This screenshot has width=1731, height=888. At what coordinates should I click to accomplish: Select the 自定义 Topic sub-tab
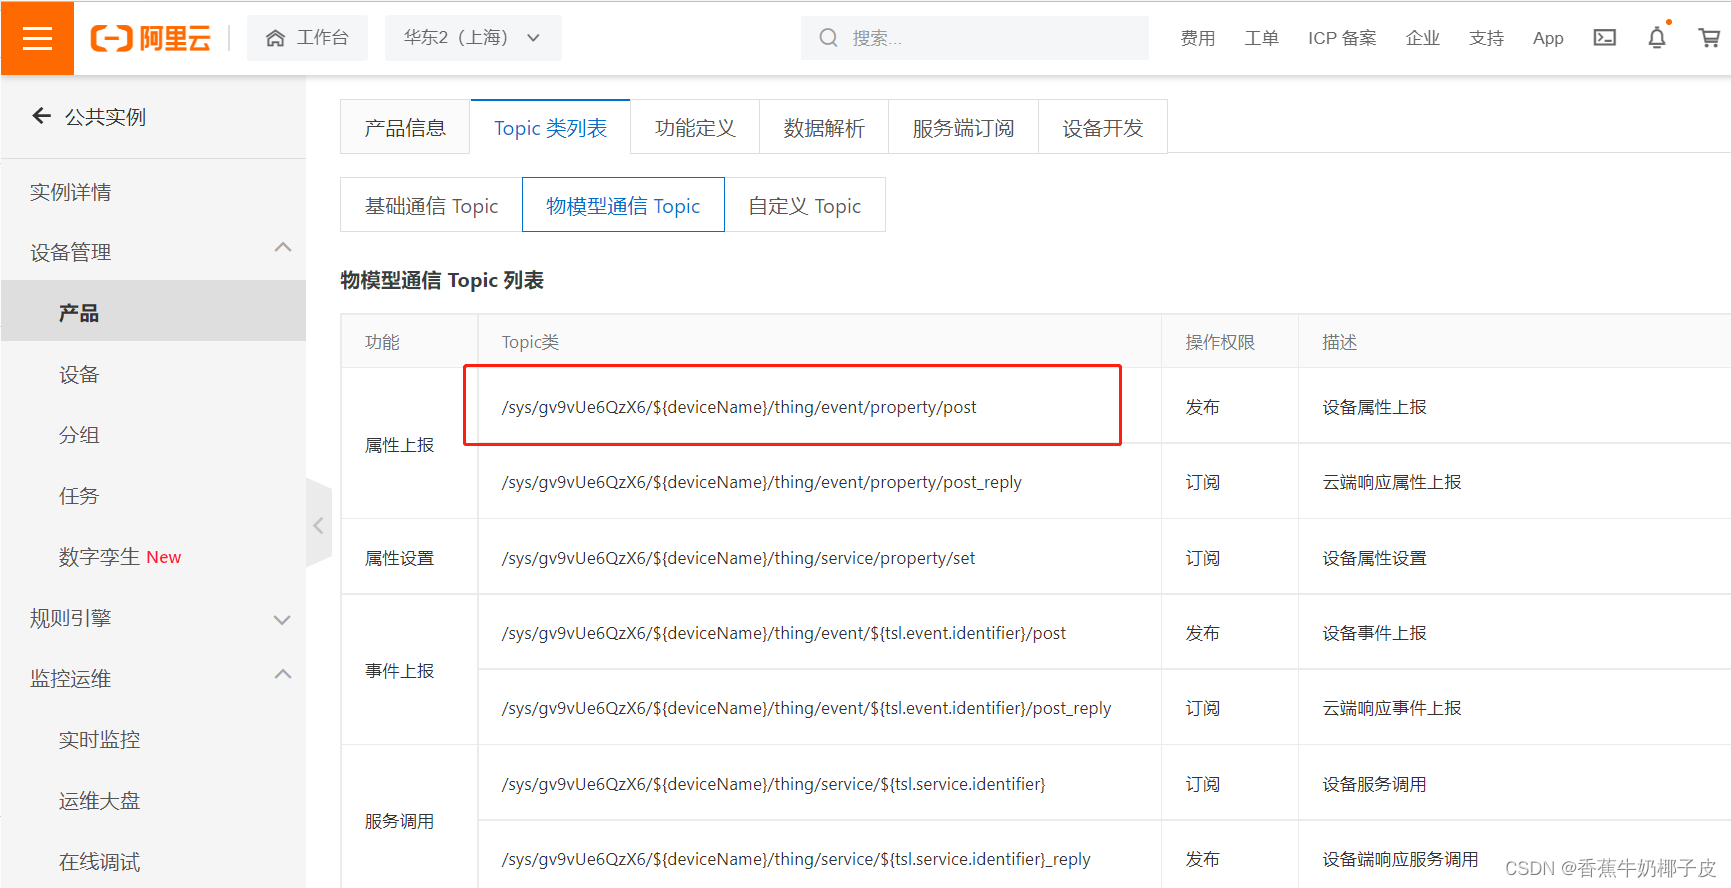[805, 205]
